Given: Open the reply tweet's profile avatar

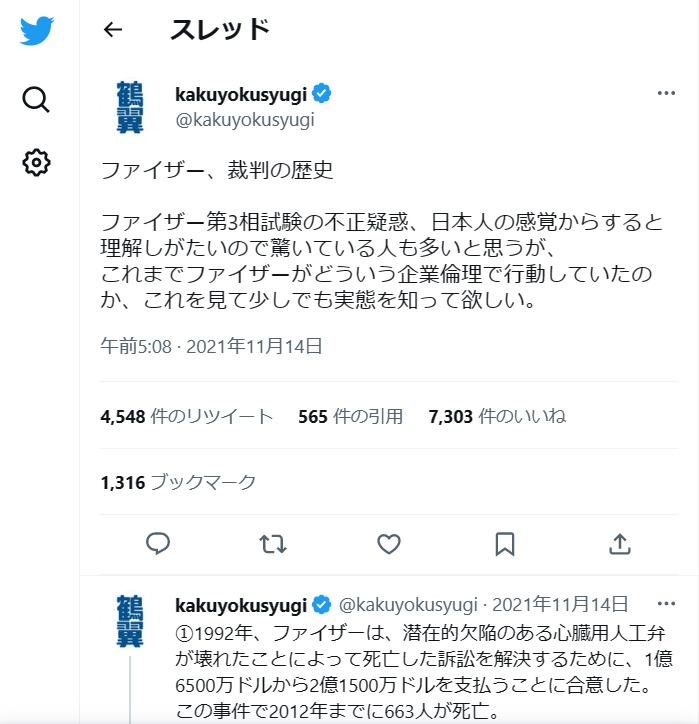Looking at the screenshot, I should (130, 620).
